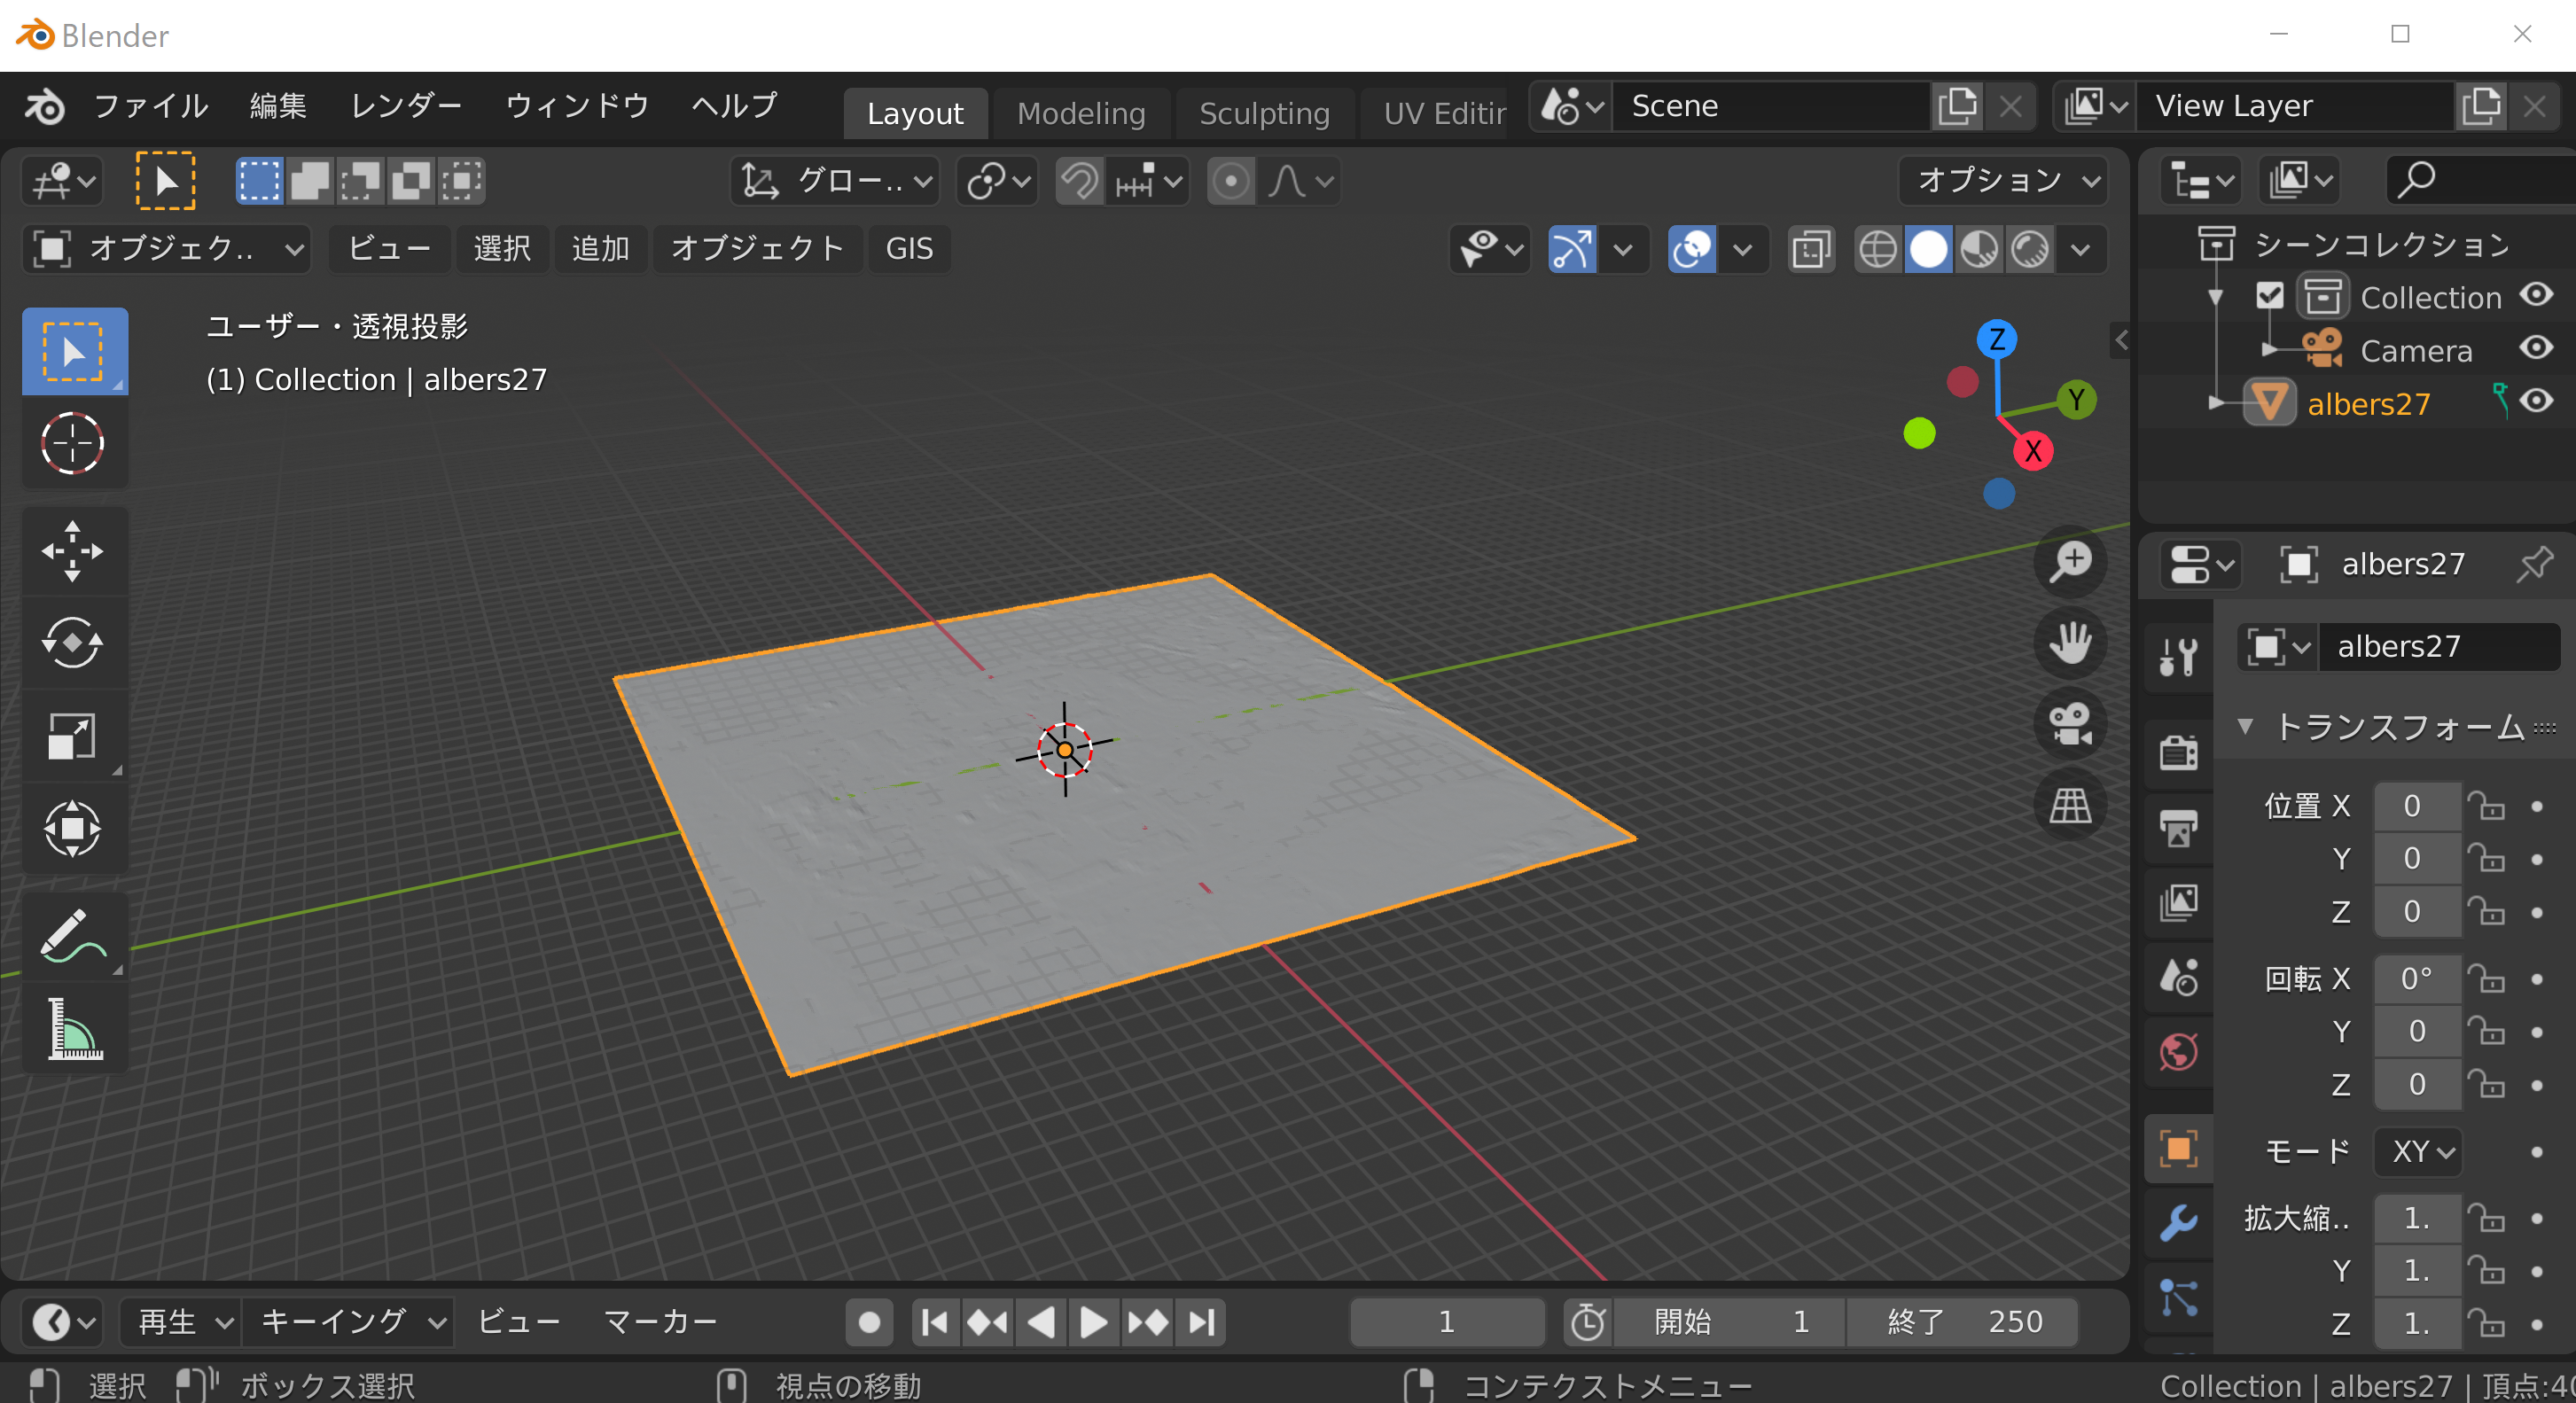Switch to rendered shading mode
The height and width of the screenshot is (1403, 2576).
(2030, 249)
